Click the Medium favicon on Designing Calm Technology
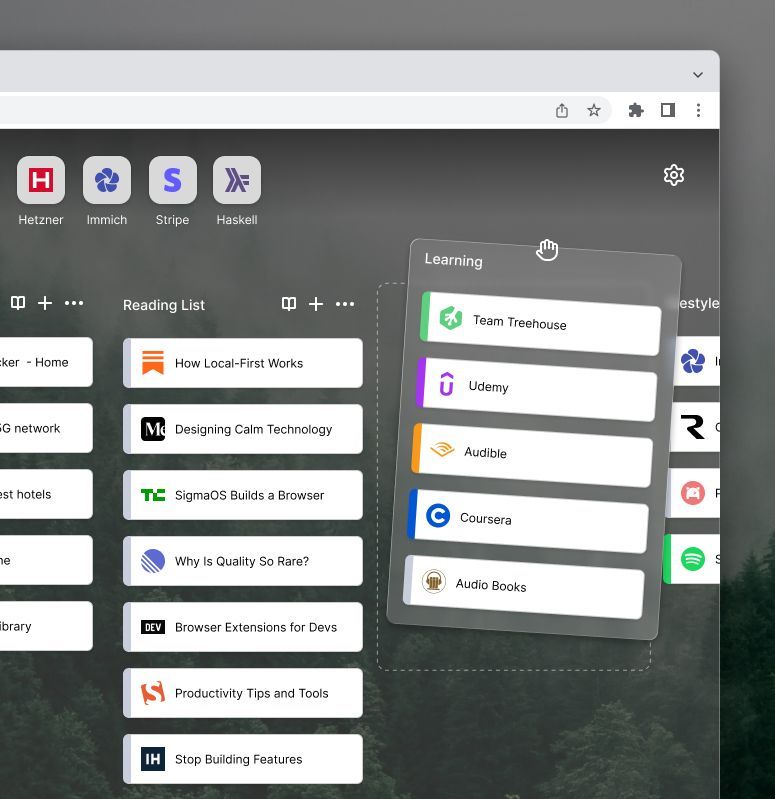Viewport: 775px width, 799px height. [153, 429]
